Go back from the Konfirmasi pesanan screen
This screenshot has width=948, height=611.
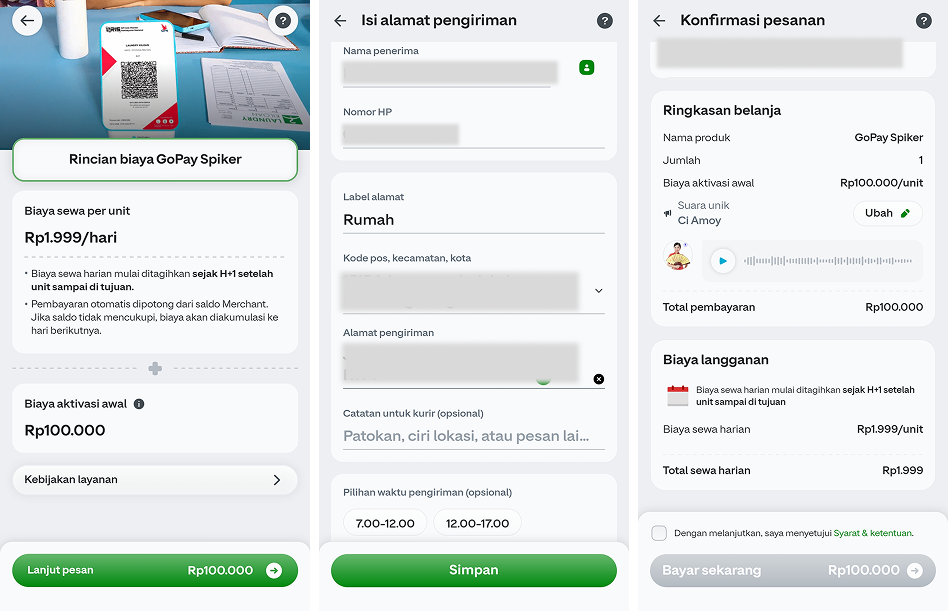coord(659,21)
